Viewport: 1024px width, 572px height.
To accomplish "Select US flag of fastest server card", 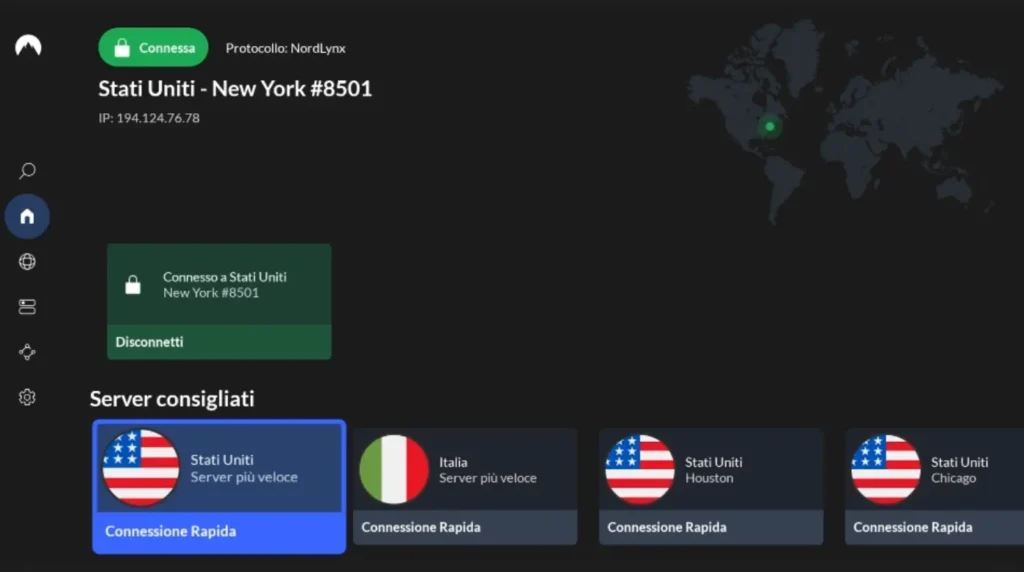I will (x=141, y=468).
